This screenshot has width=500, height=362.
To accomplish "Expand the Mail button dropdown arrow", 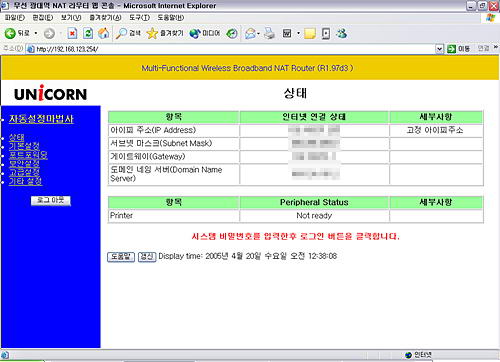I will [258, 33].
